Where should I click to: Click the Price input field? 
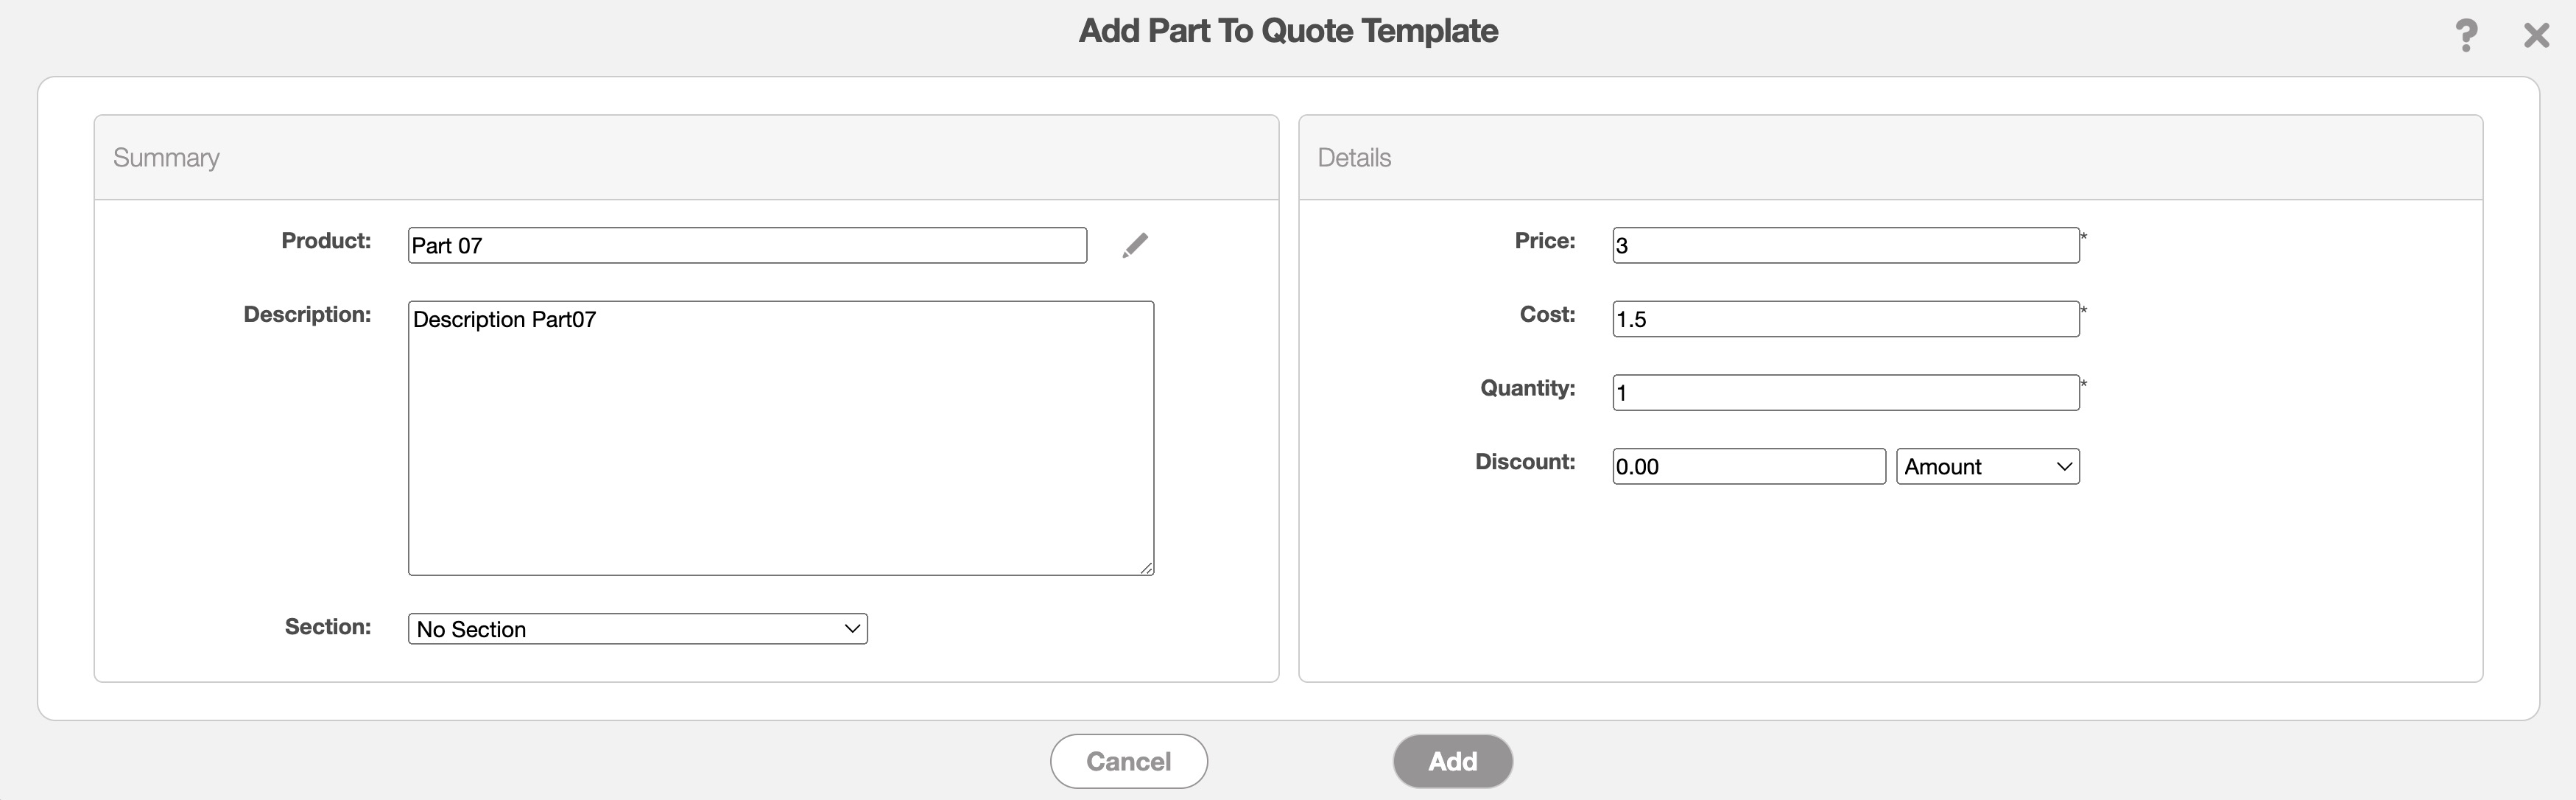[x=1845, y=246]
